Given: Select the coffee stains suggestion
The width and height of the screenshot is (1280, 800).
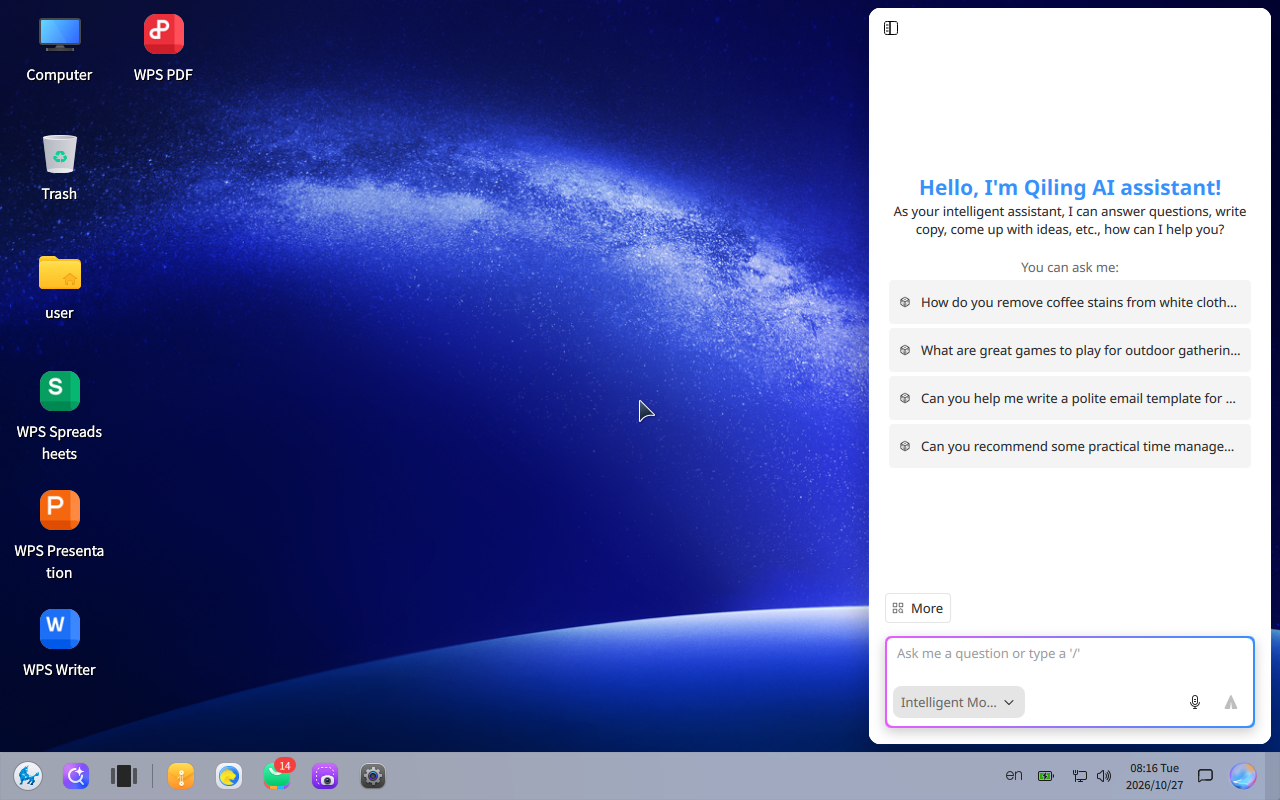Looking at the screenshot, I should tap(1070, 302).
